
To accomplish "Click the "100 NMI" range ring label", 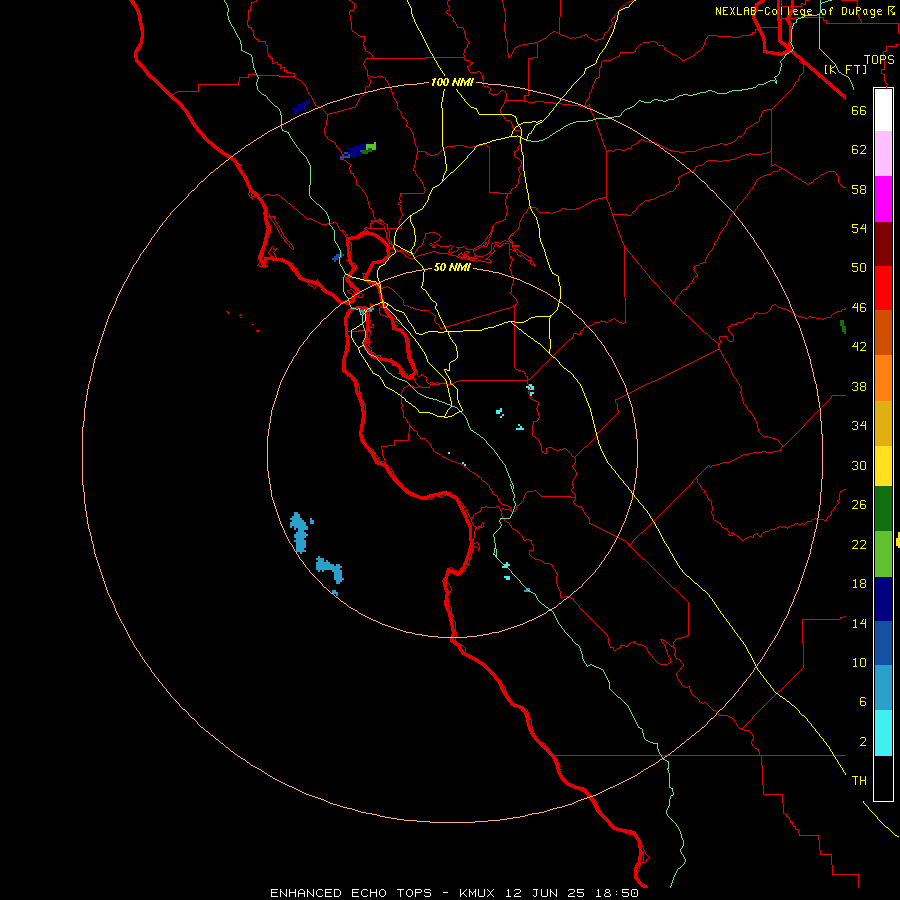I will 452,82.
